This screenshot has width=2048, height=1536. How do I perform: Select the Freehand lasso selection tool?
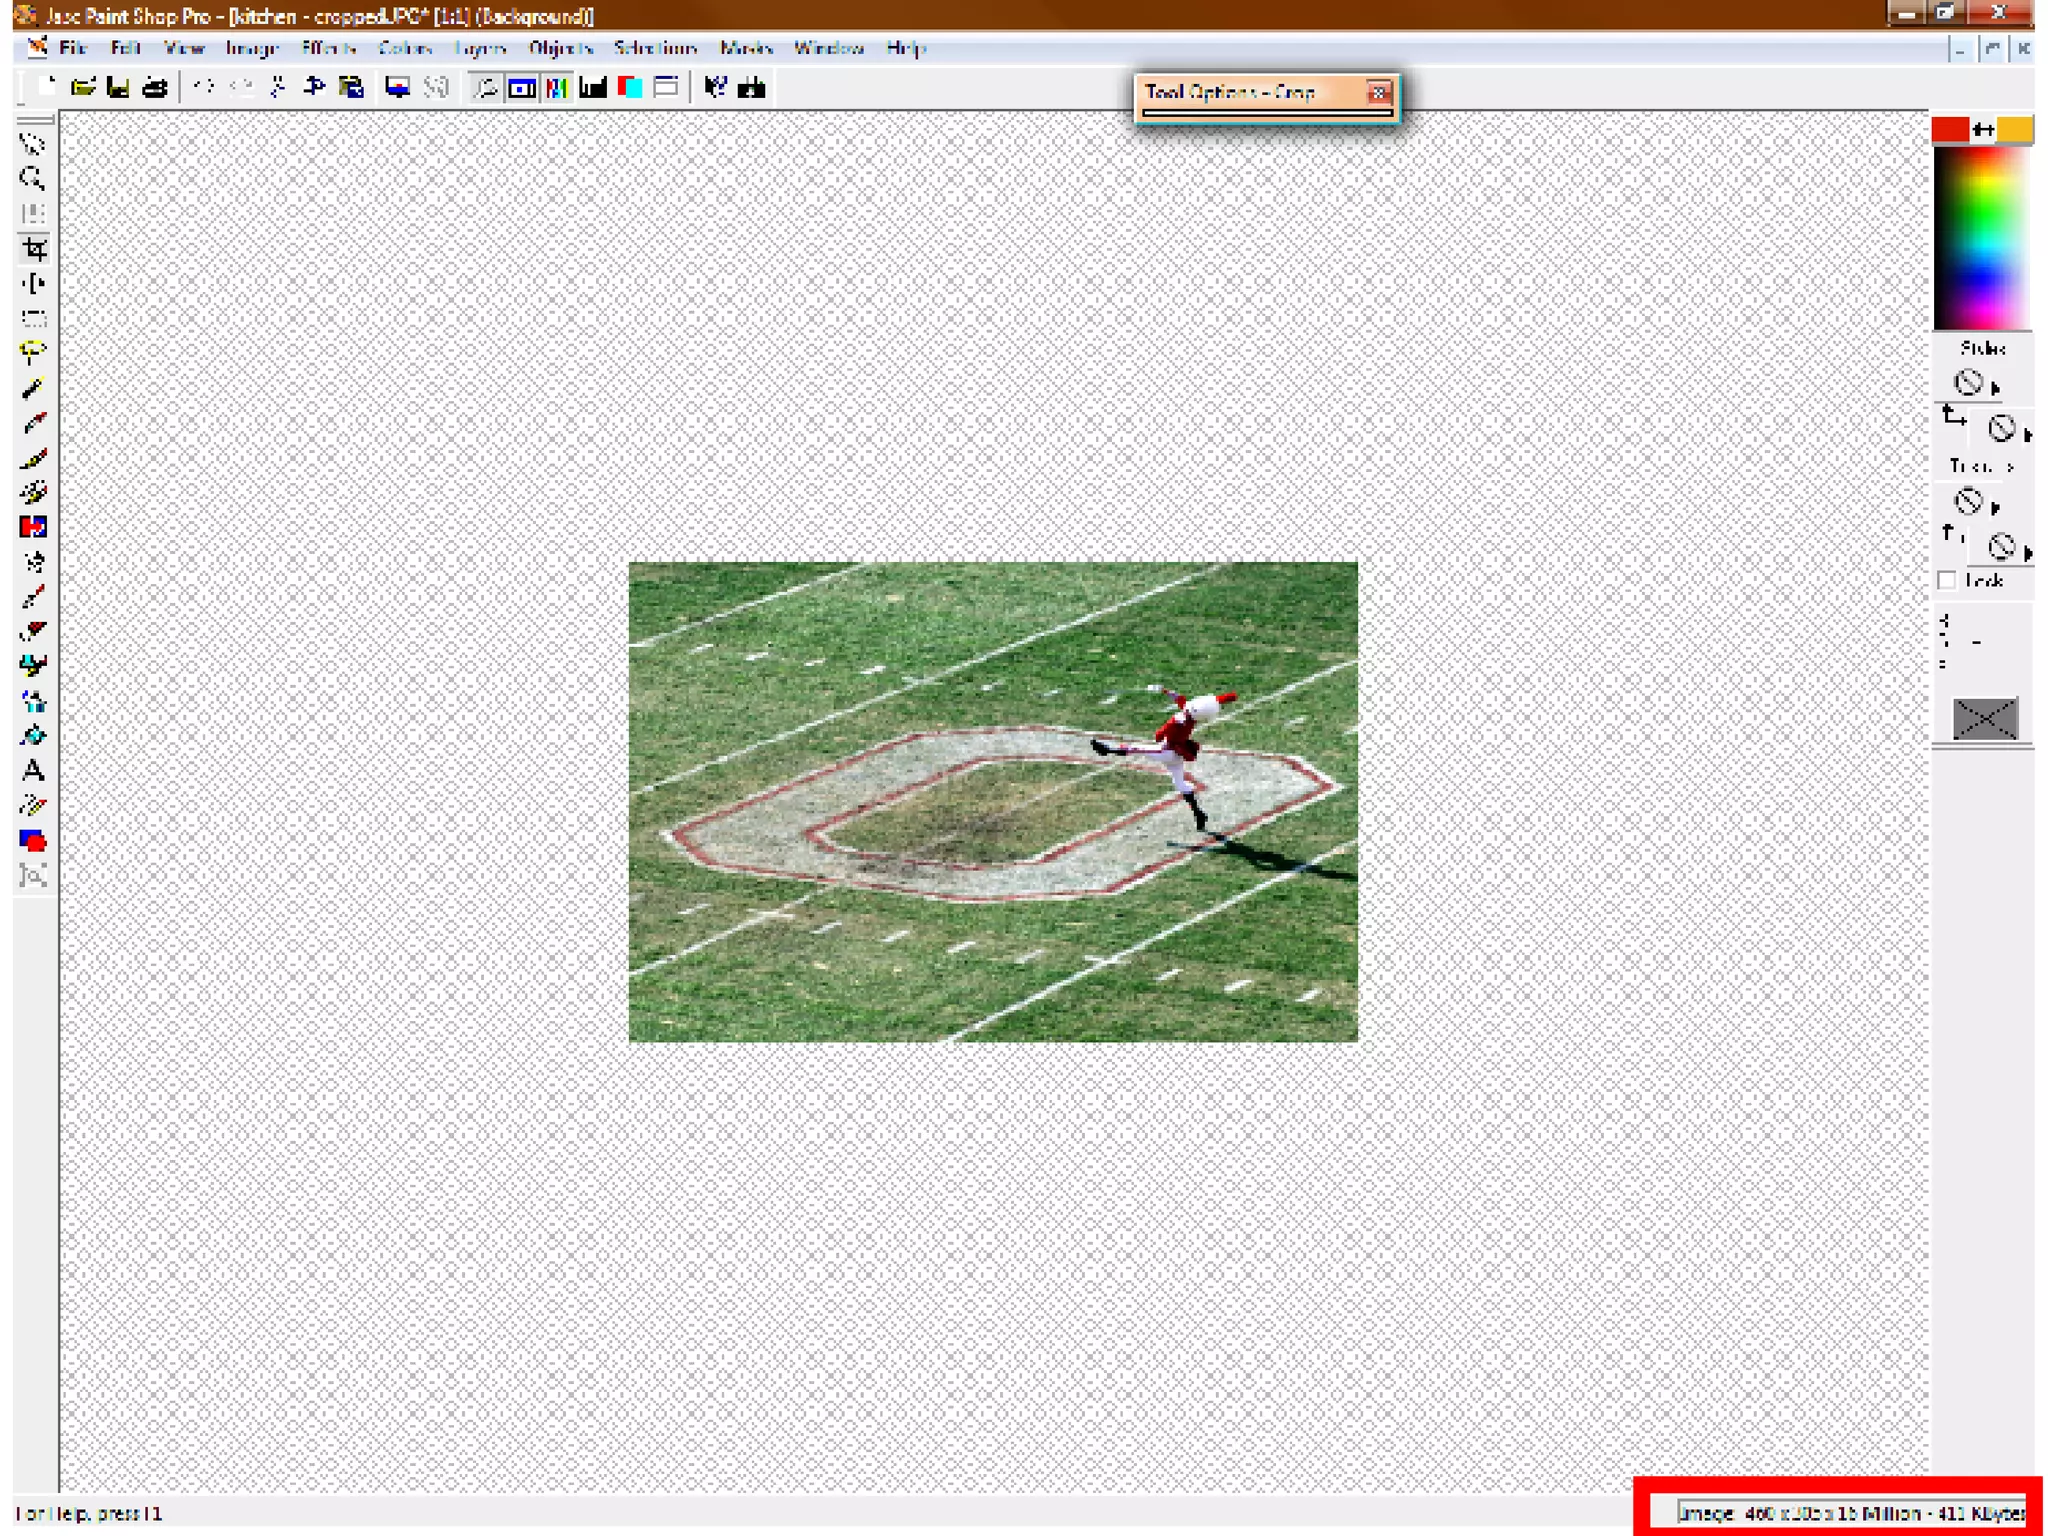point(33,353)
